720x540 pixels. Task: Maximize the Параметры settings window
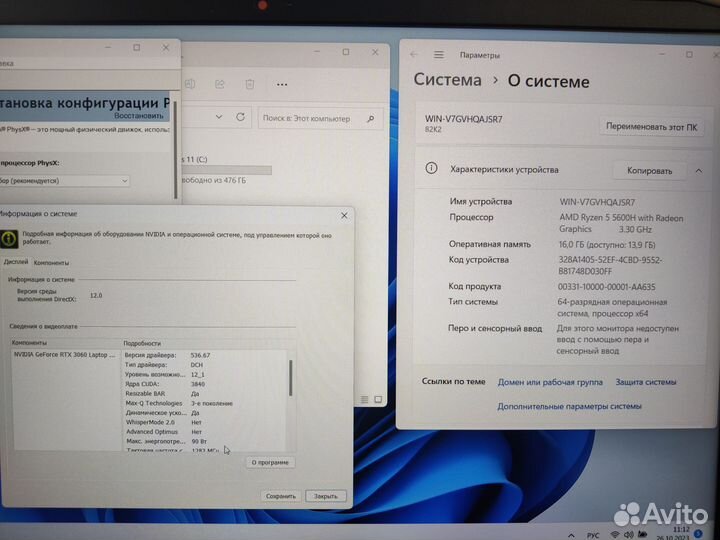point(689,54)
